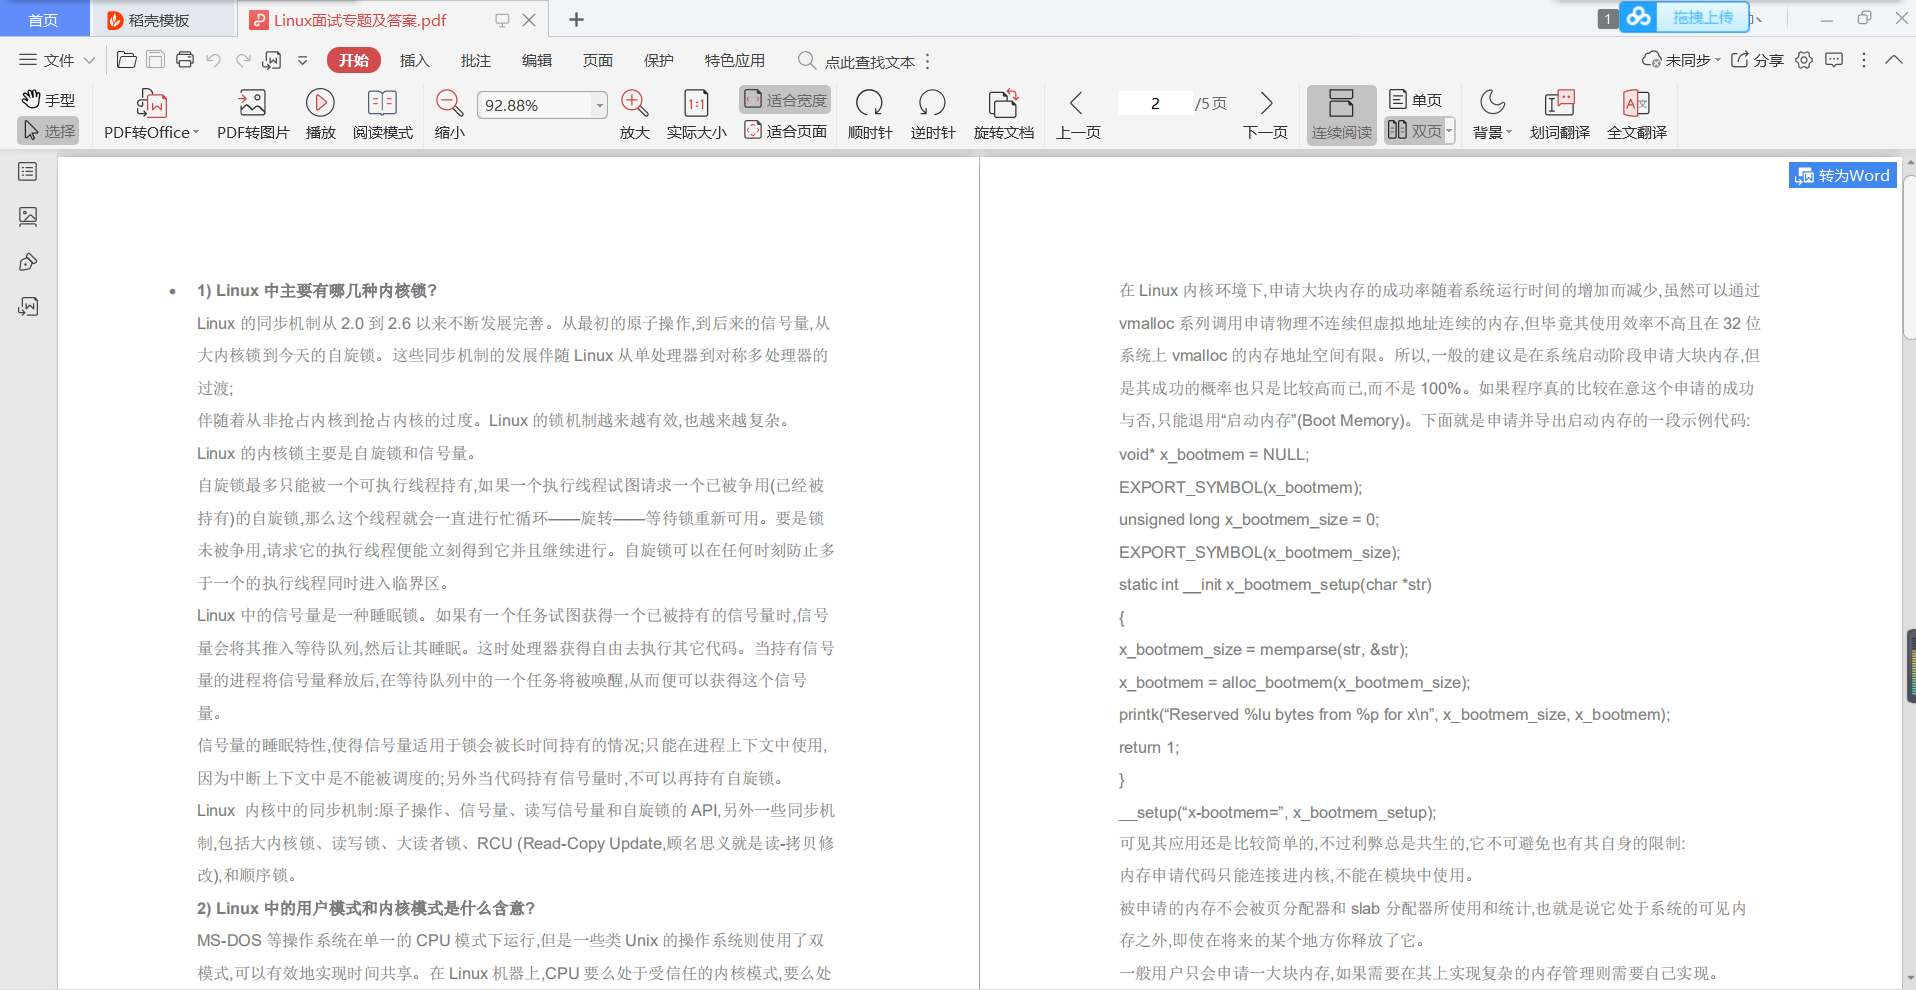
Task: Click the undo arrow
Action: tap(213, 60)
